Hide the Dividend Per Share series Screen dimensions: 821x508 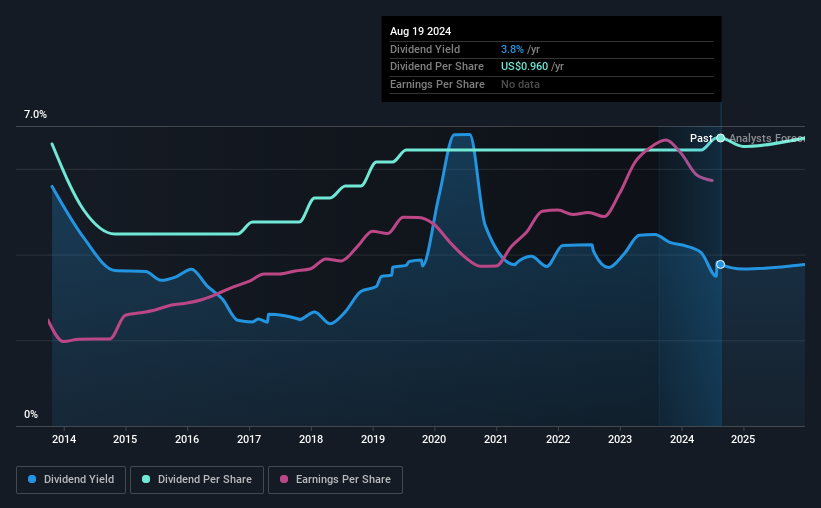196,480
